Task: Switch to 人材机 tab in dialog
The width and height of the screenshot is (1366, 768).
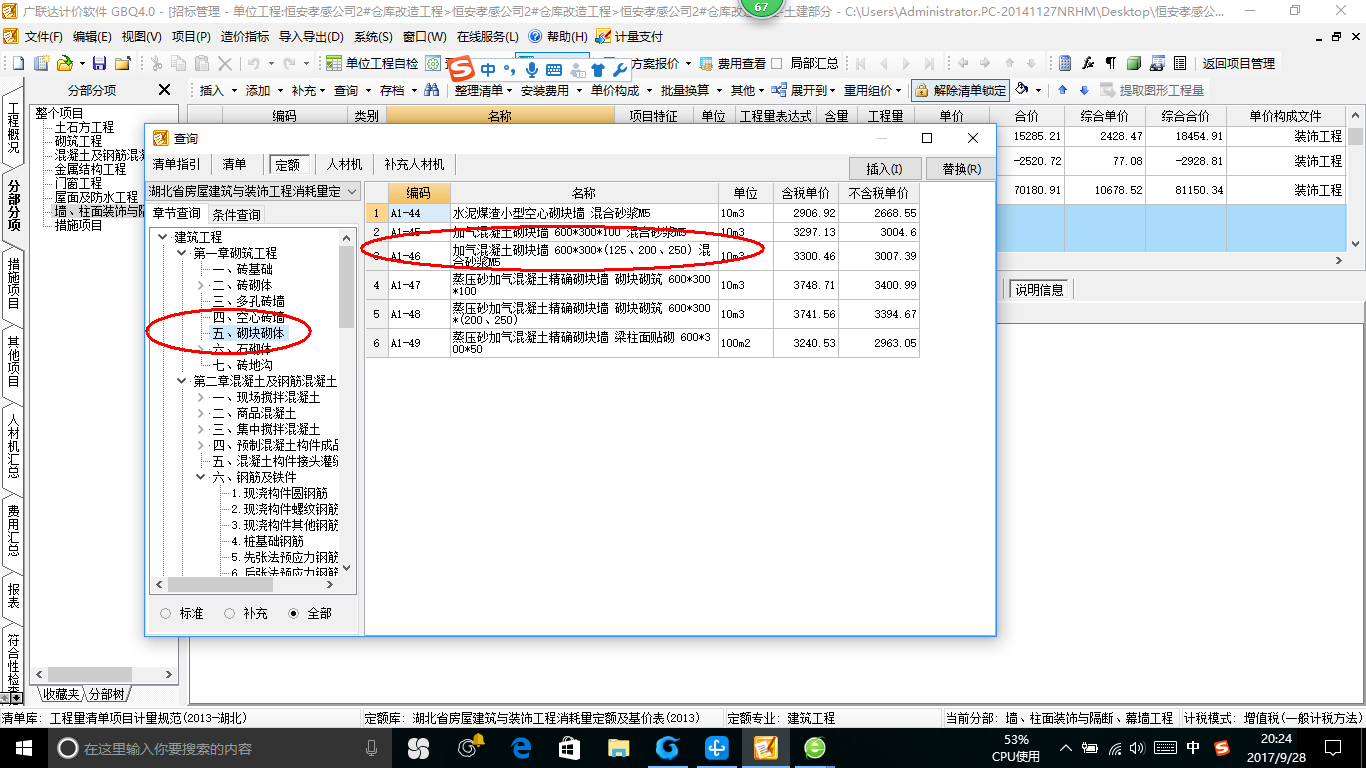Action: (345, 164)
